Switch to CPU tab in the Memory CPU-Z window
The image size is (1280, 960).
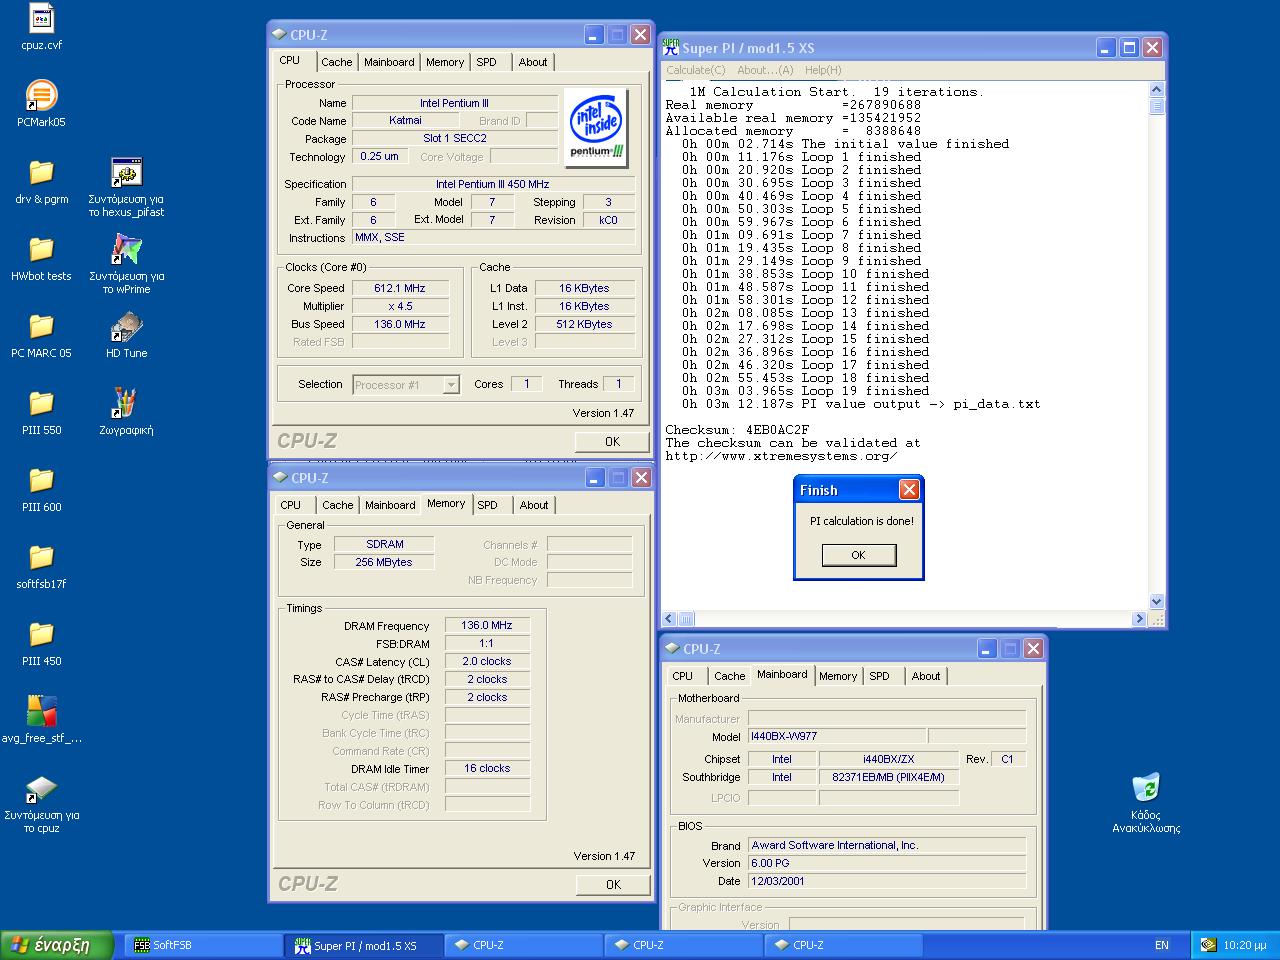tap(291, 505)
